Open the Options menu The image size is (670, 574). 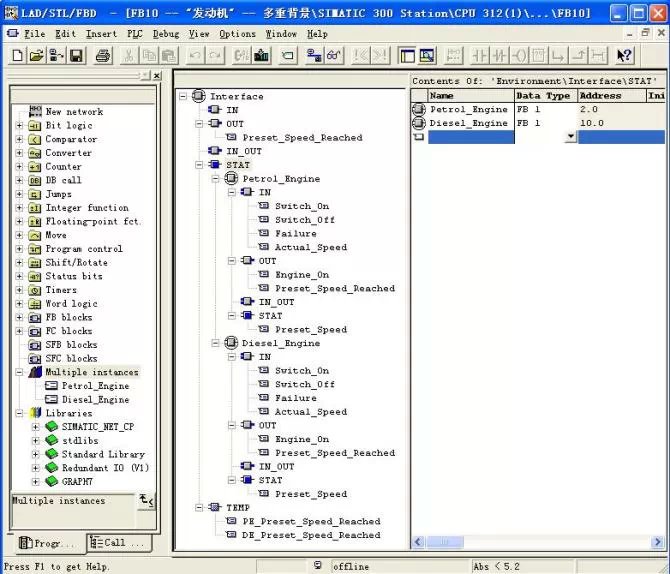click(237, 34)
